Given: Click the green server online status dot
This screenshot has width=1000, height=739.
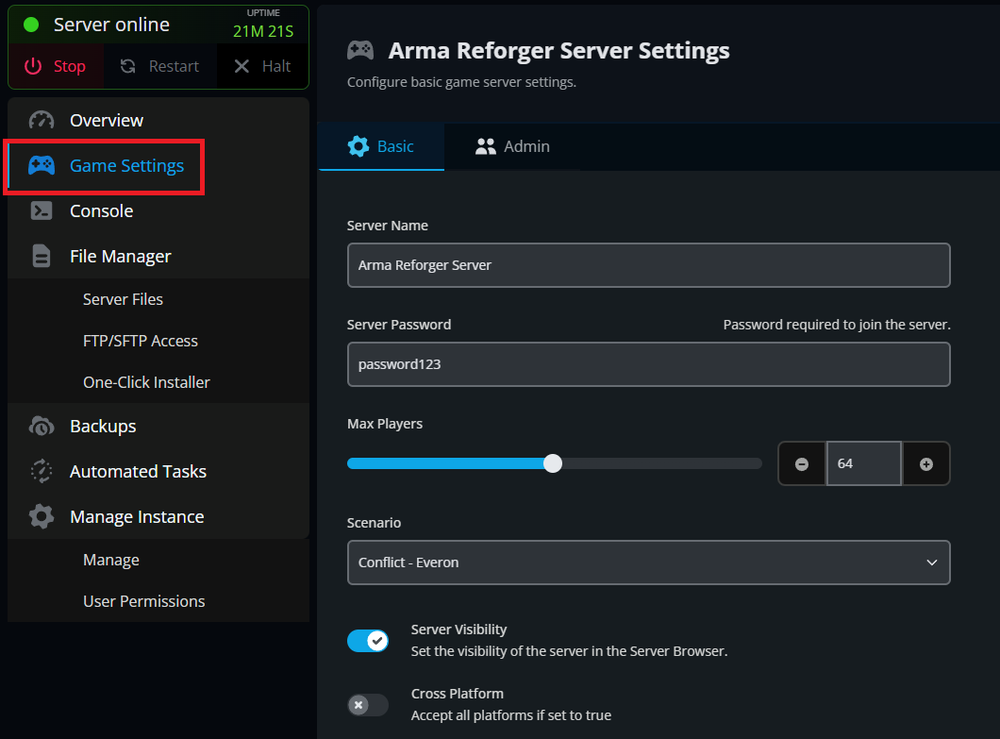Looking at the screenshot, I should (31, 25).
